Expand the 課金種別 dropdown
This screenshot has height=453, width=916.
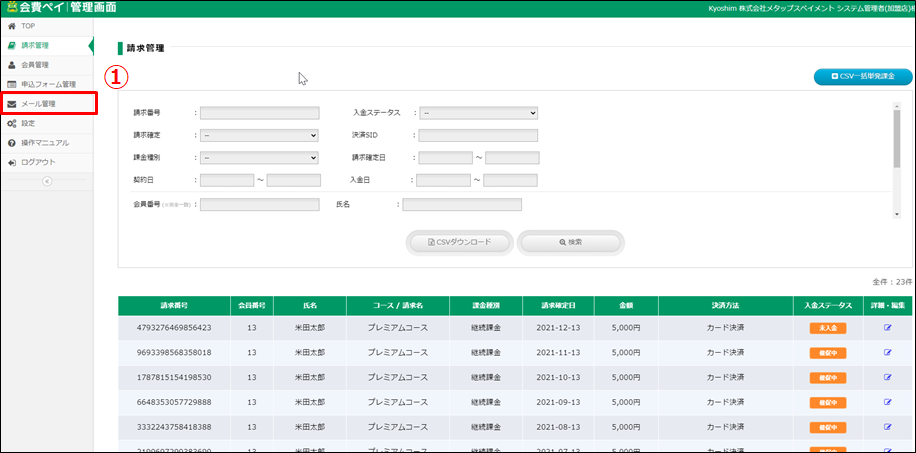click(x=259, y=157)
